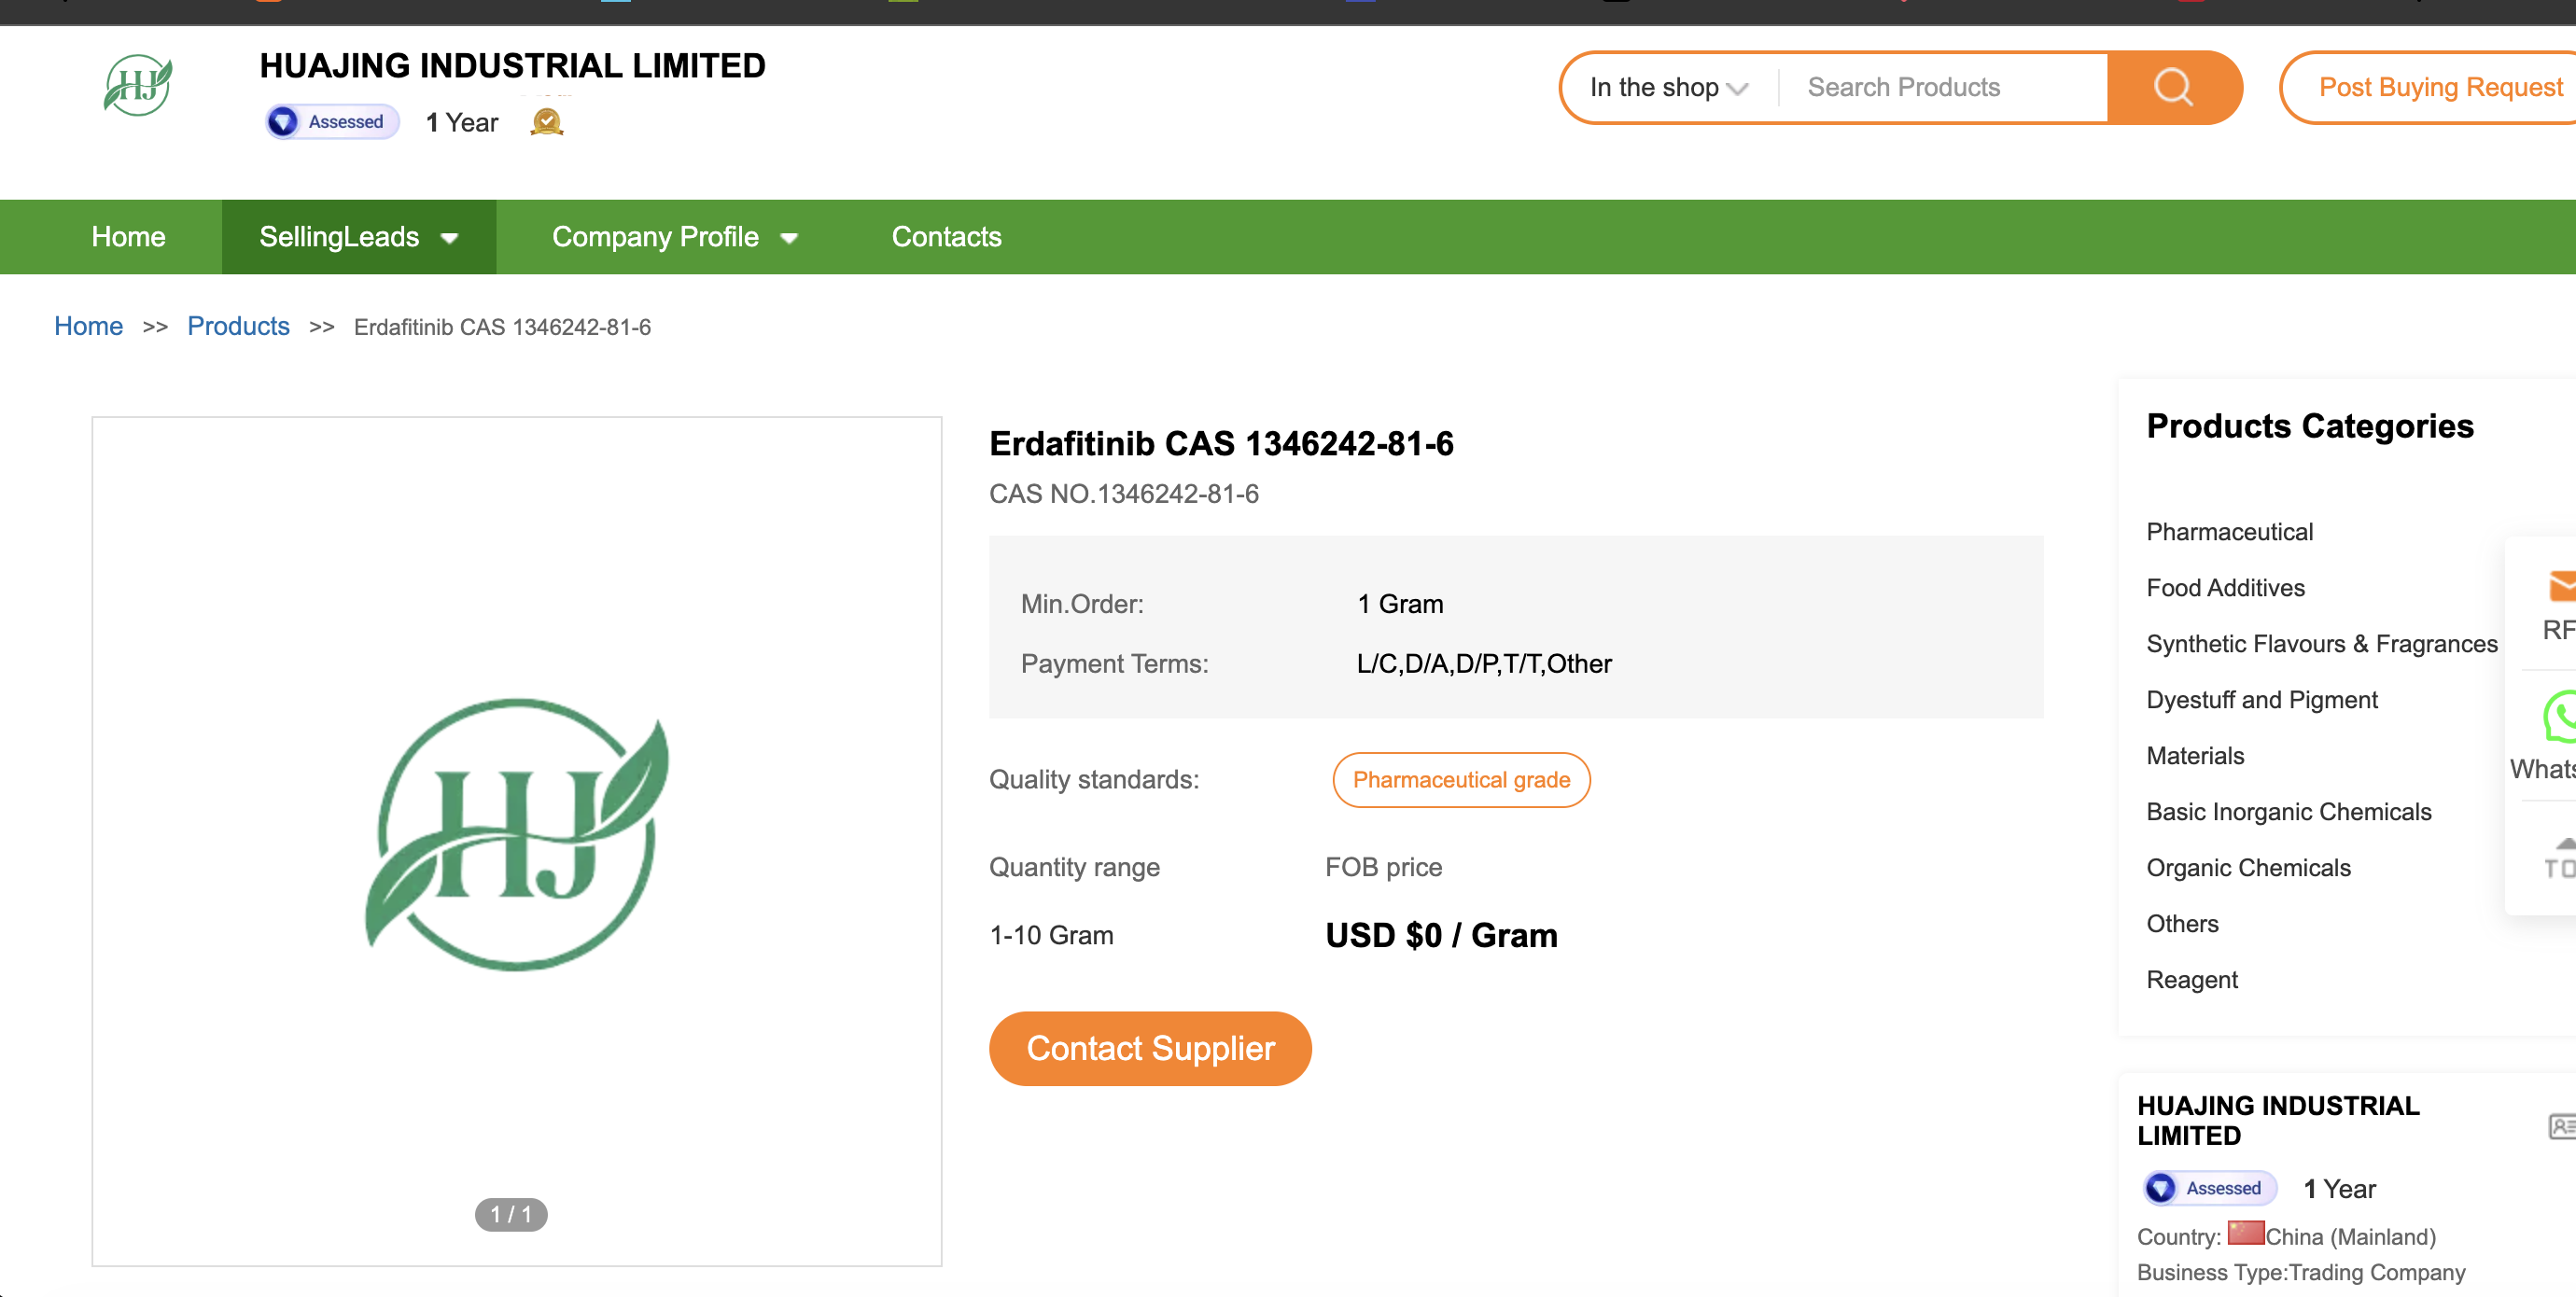
Task: Click the TOP back-to-top arrow icon
Action: tap(2561, 858)
